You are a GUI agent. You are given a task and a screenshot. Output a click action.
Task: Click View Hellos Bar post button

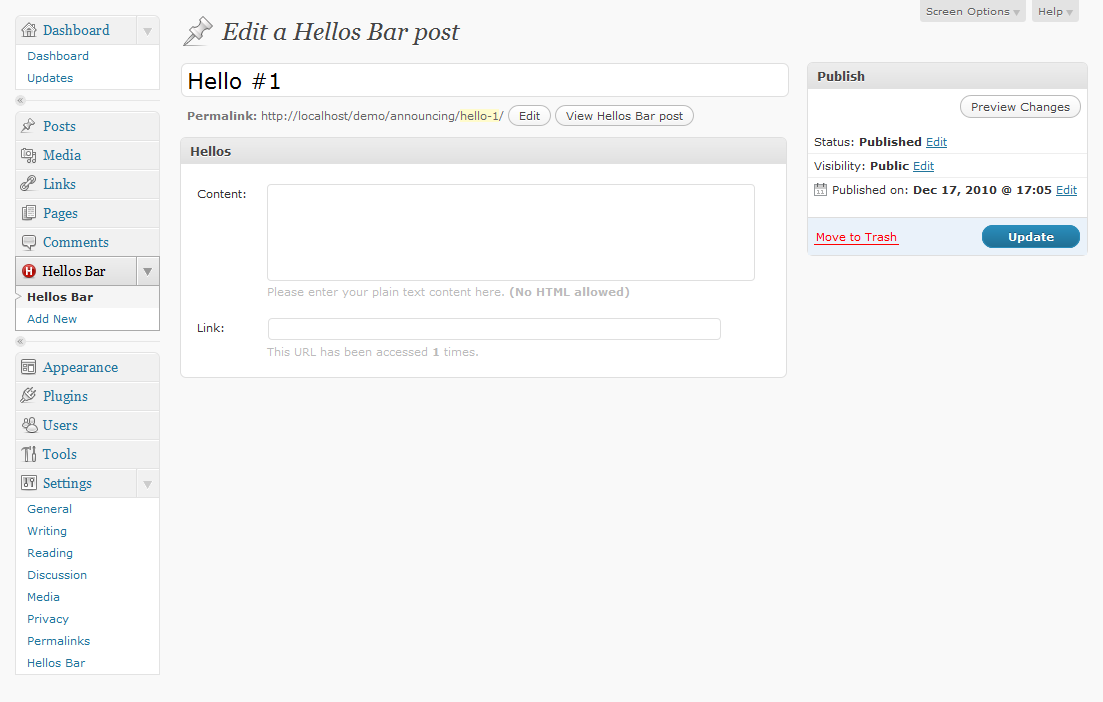[x=624, y=116]
